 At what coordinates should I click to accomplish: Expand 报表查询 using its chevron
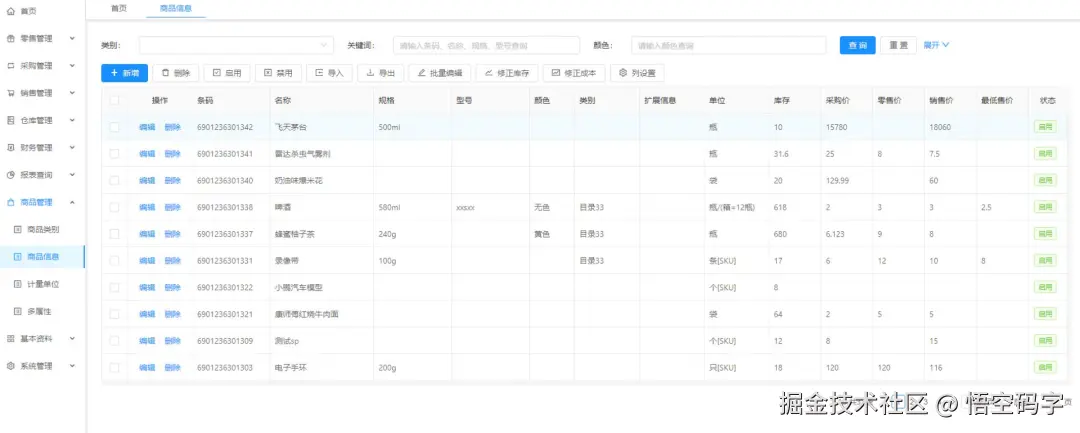(72, 175)
